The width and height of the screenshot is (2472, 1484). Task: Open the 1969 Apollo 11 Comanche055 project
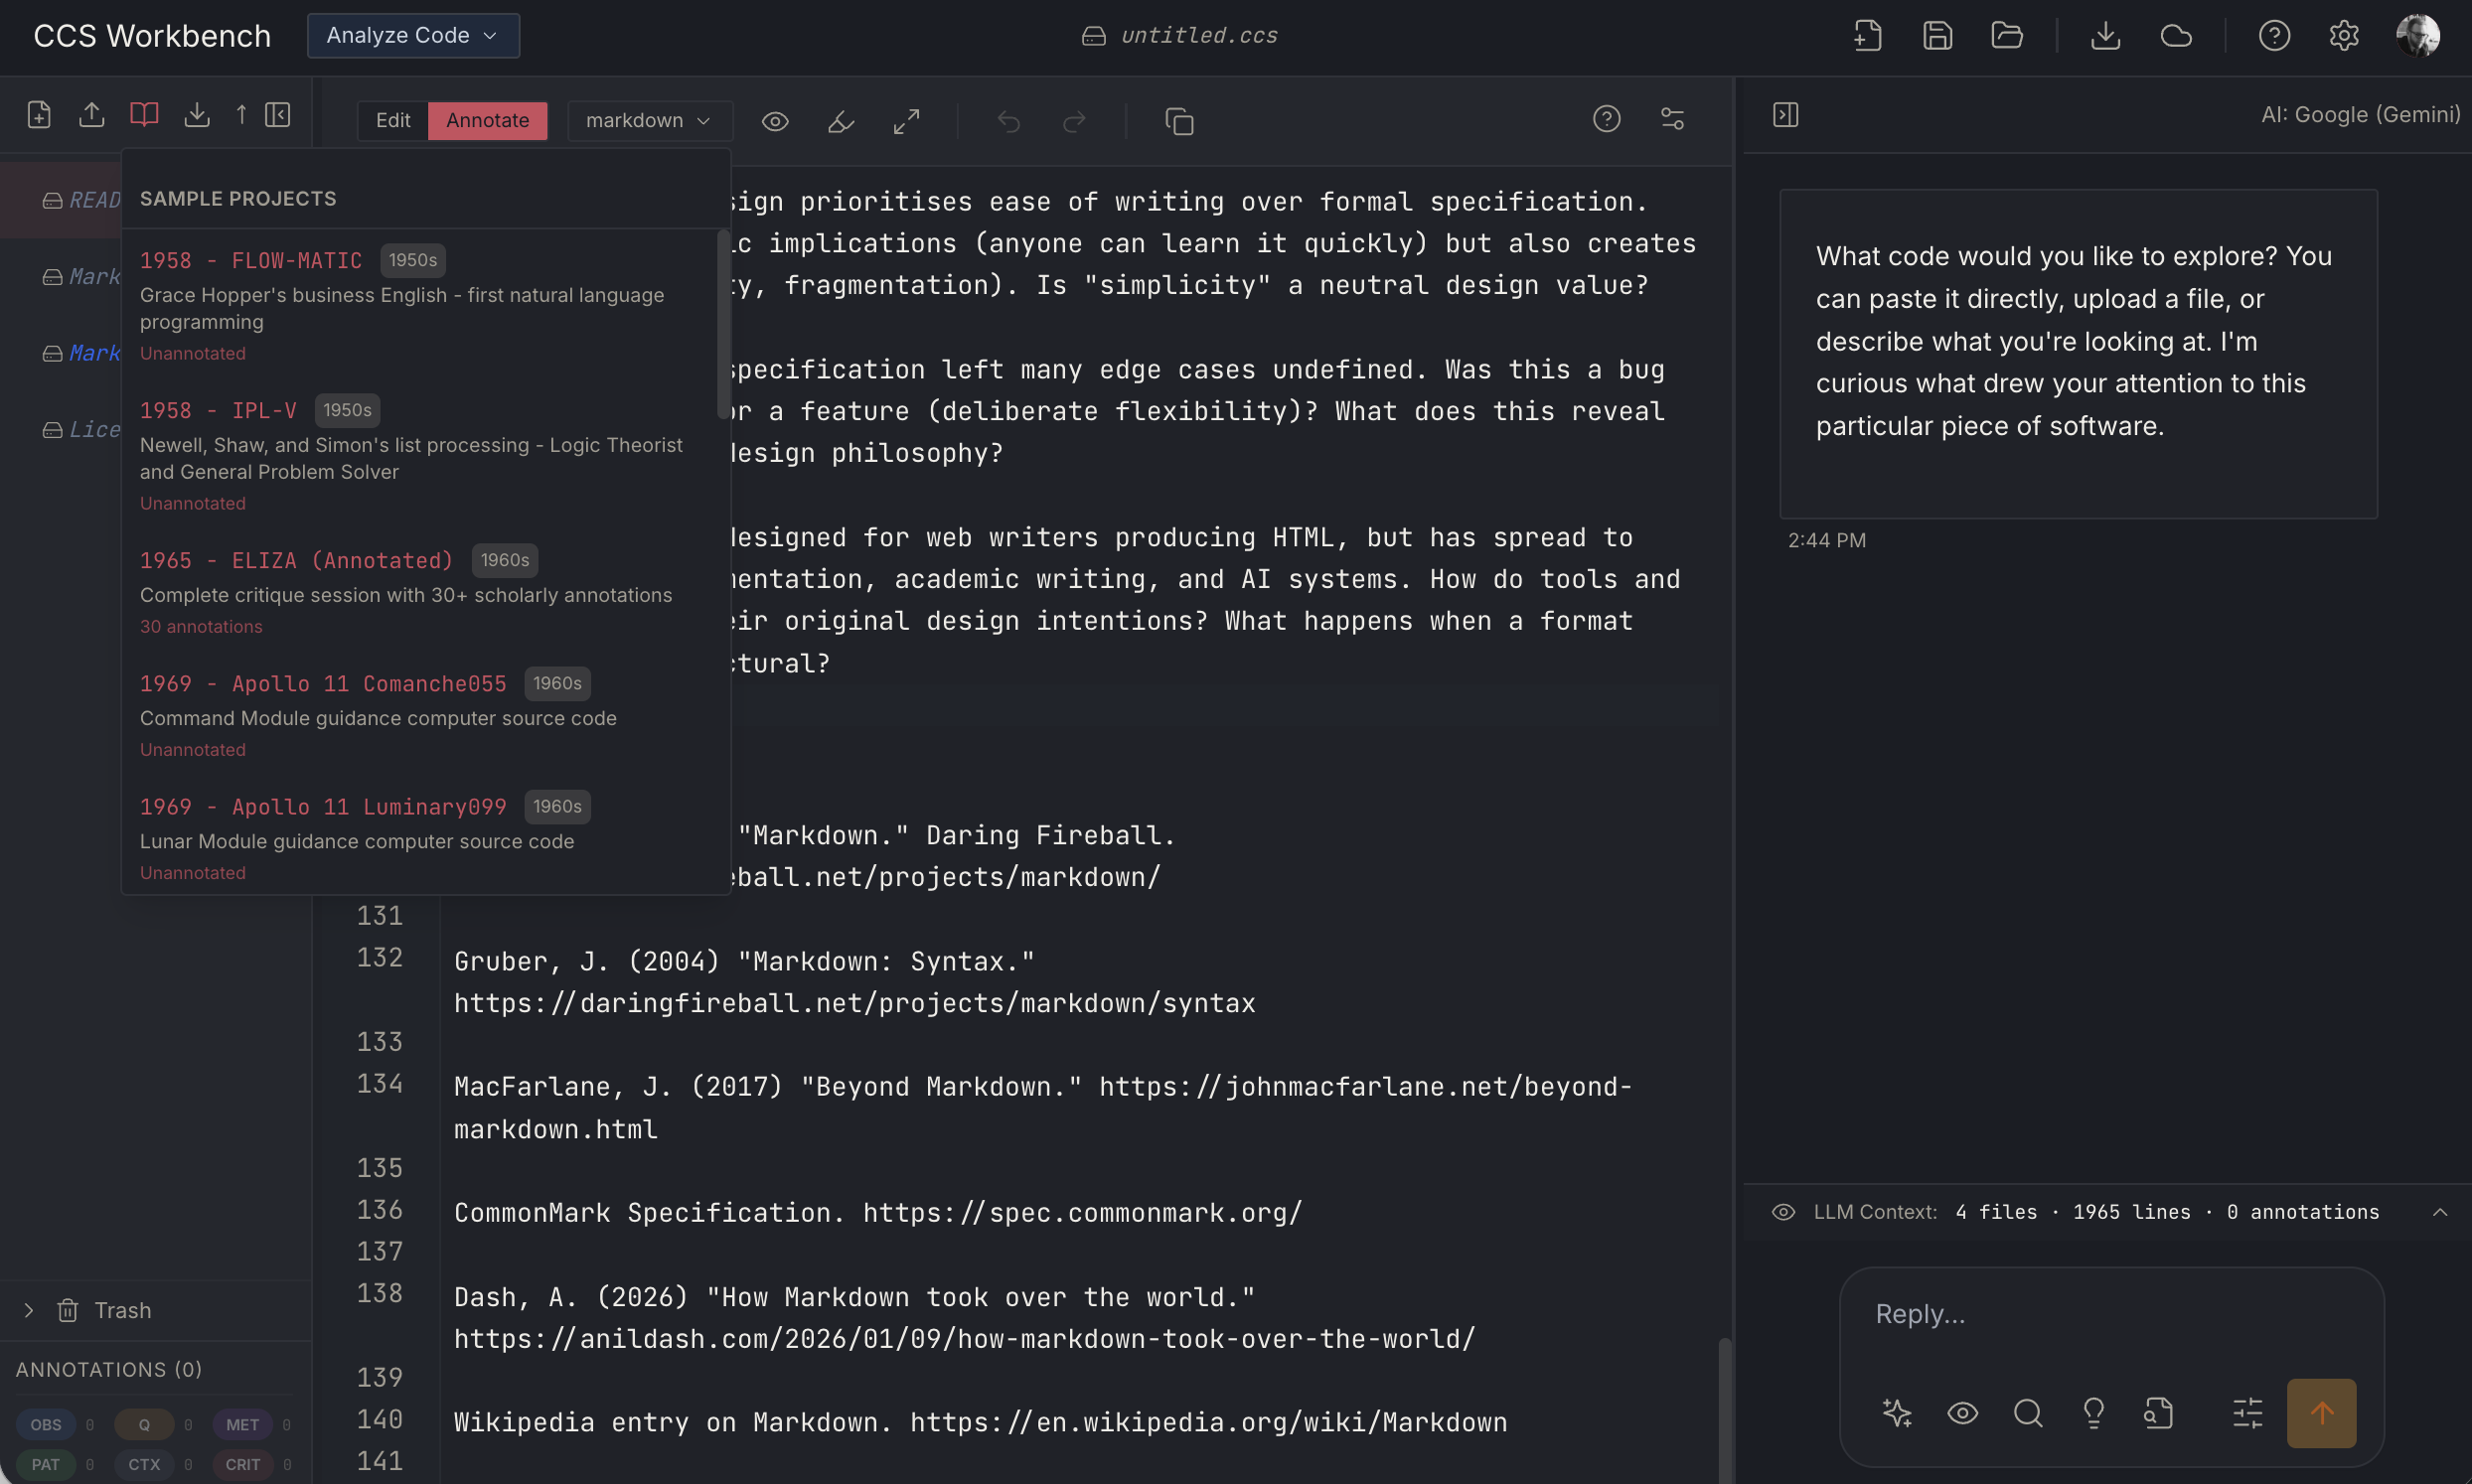pyautogui.click(x=323, y=684)
